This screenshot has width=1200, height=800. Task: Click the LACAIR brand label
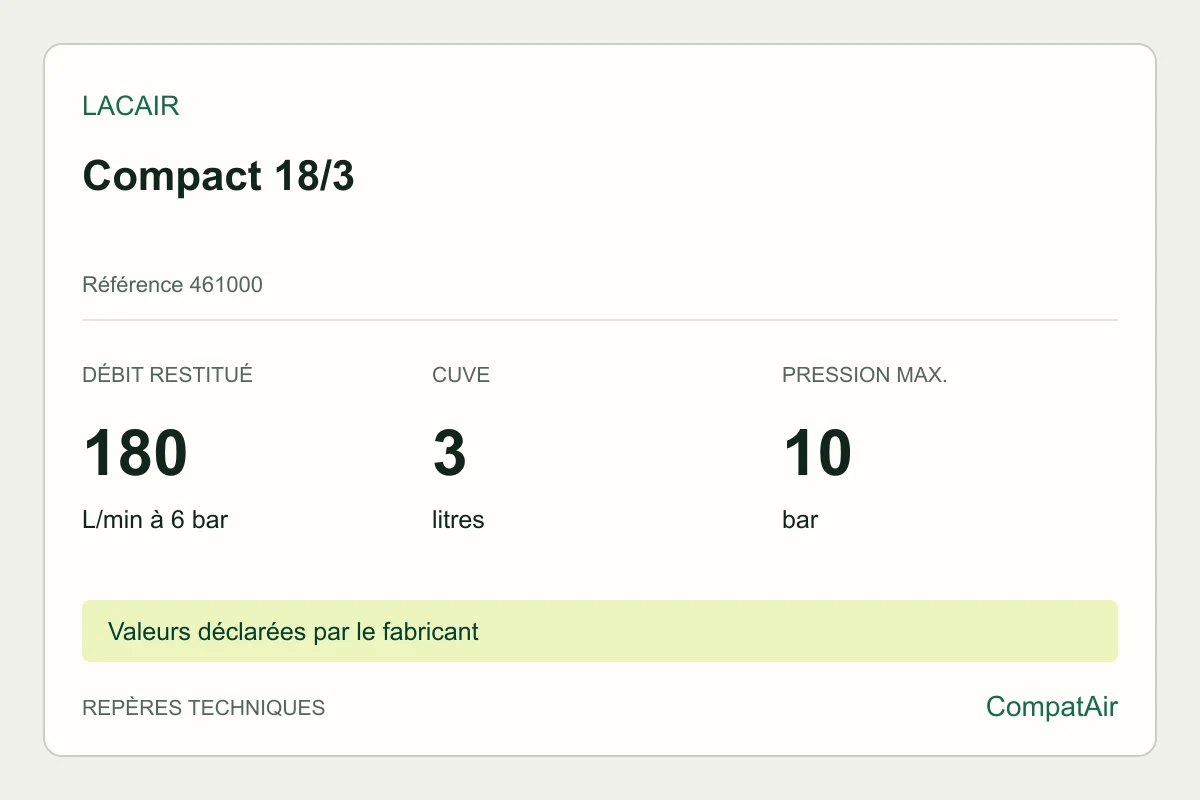131,107
